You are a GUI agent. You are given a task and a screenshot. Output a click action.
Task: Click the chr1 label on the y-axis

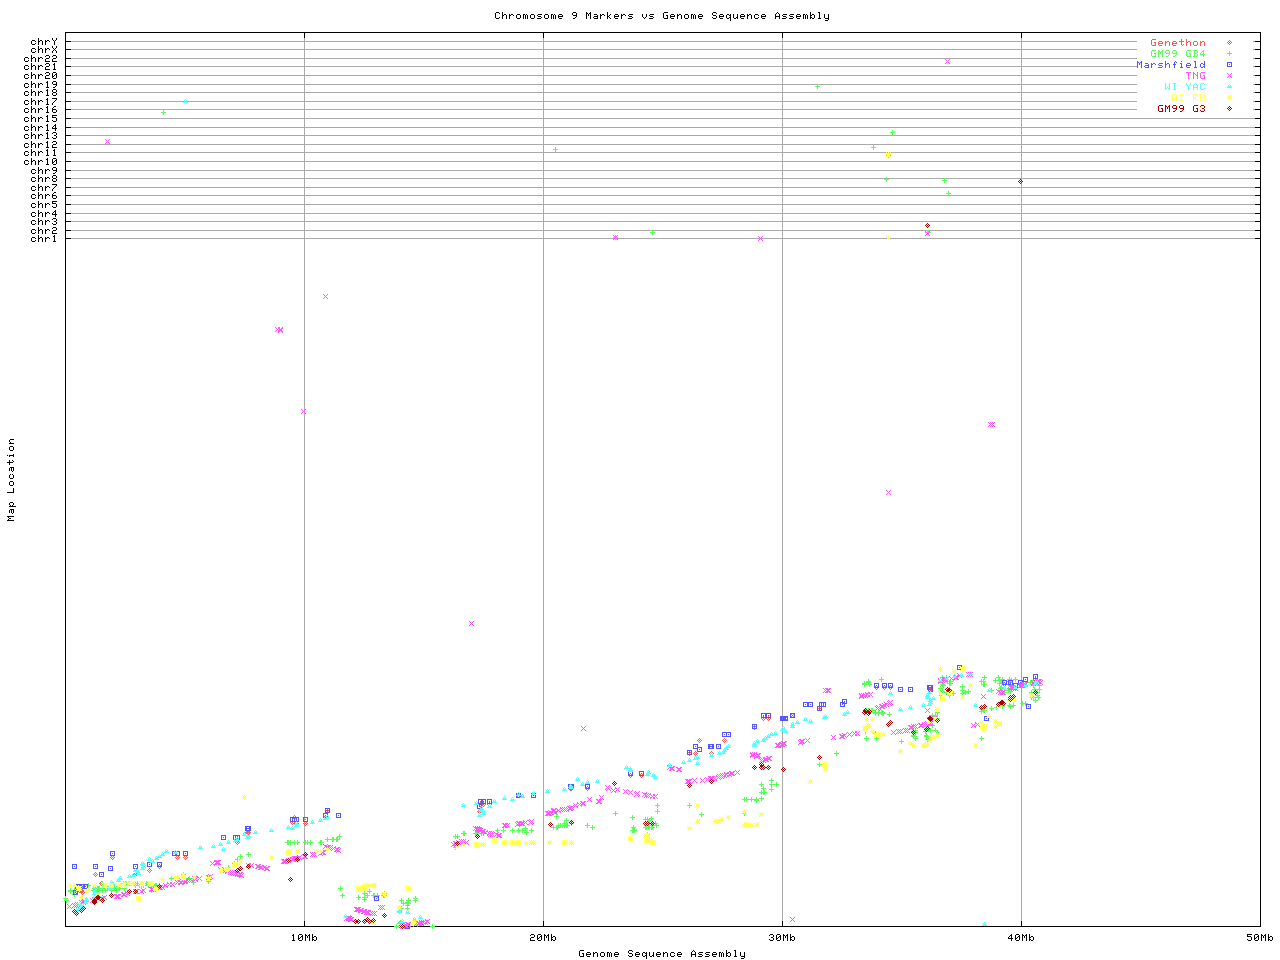tap(44, 239)
